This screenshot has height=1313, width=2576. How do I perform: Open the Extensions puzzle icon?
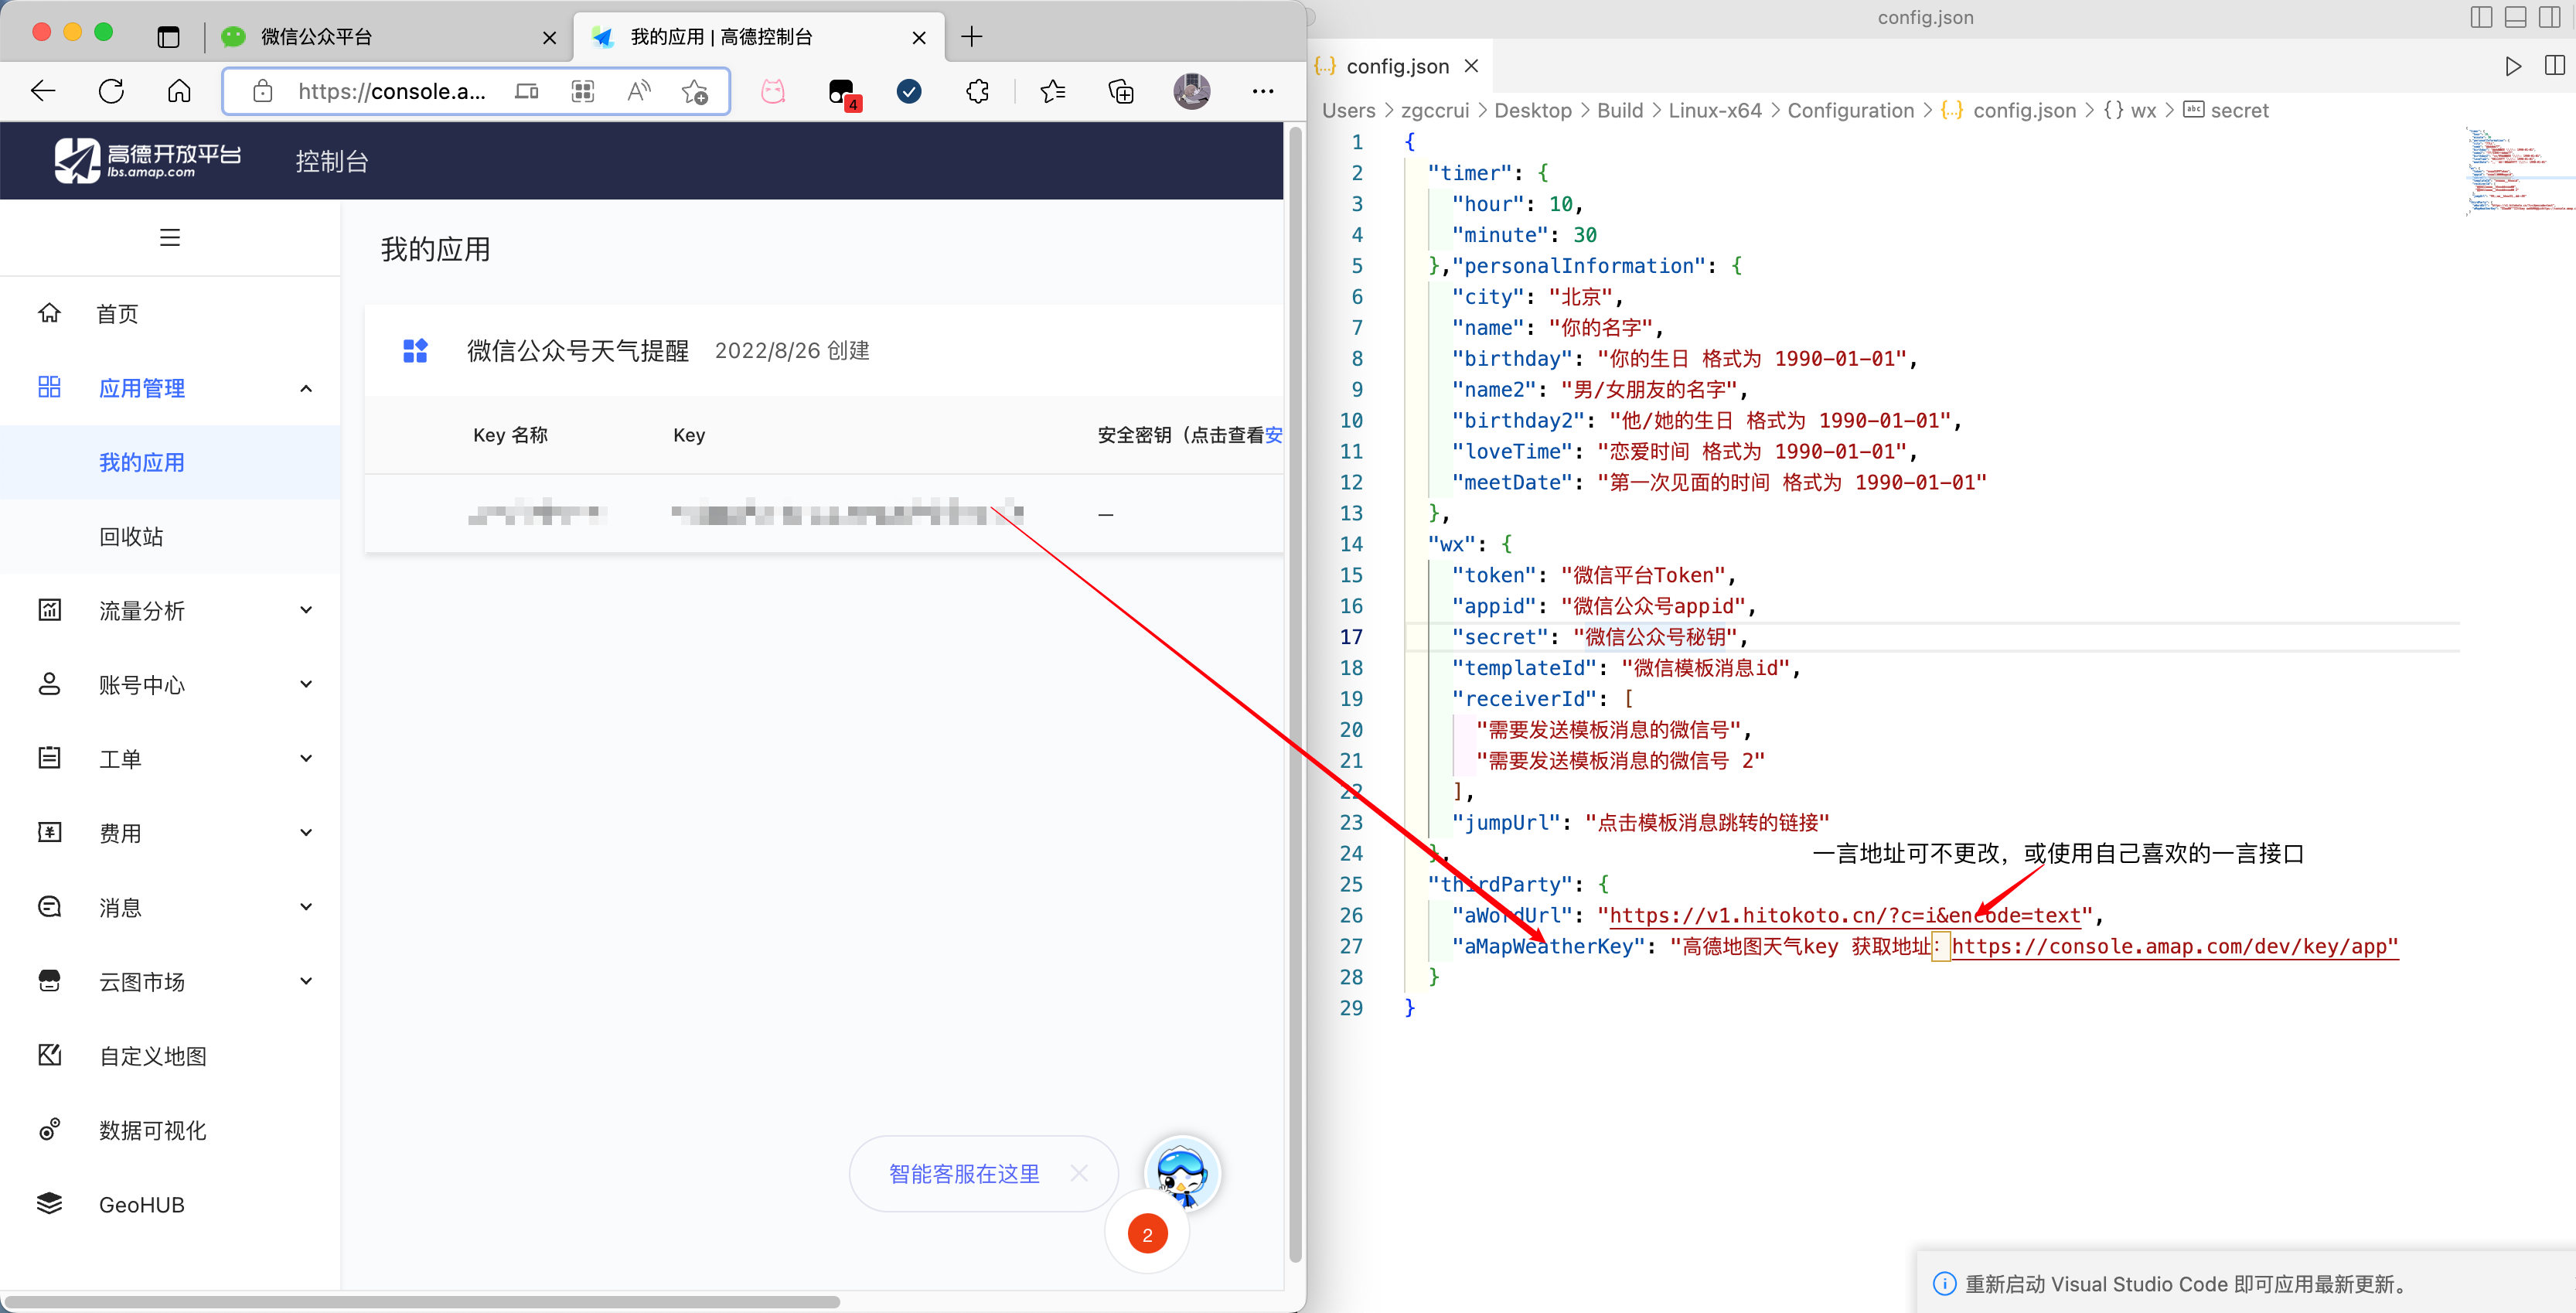[x=977, y=92]
